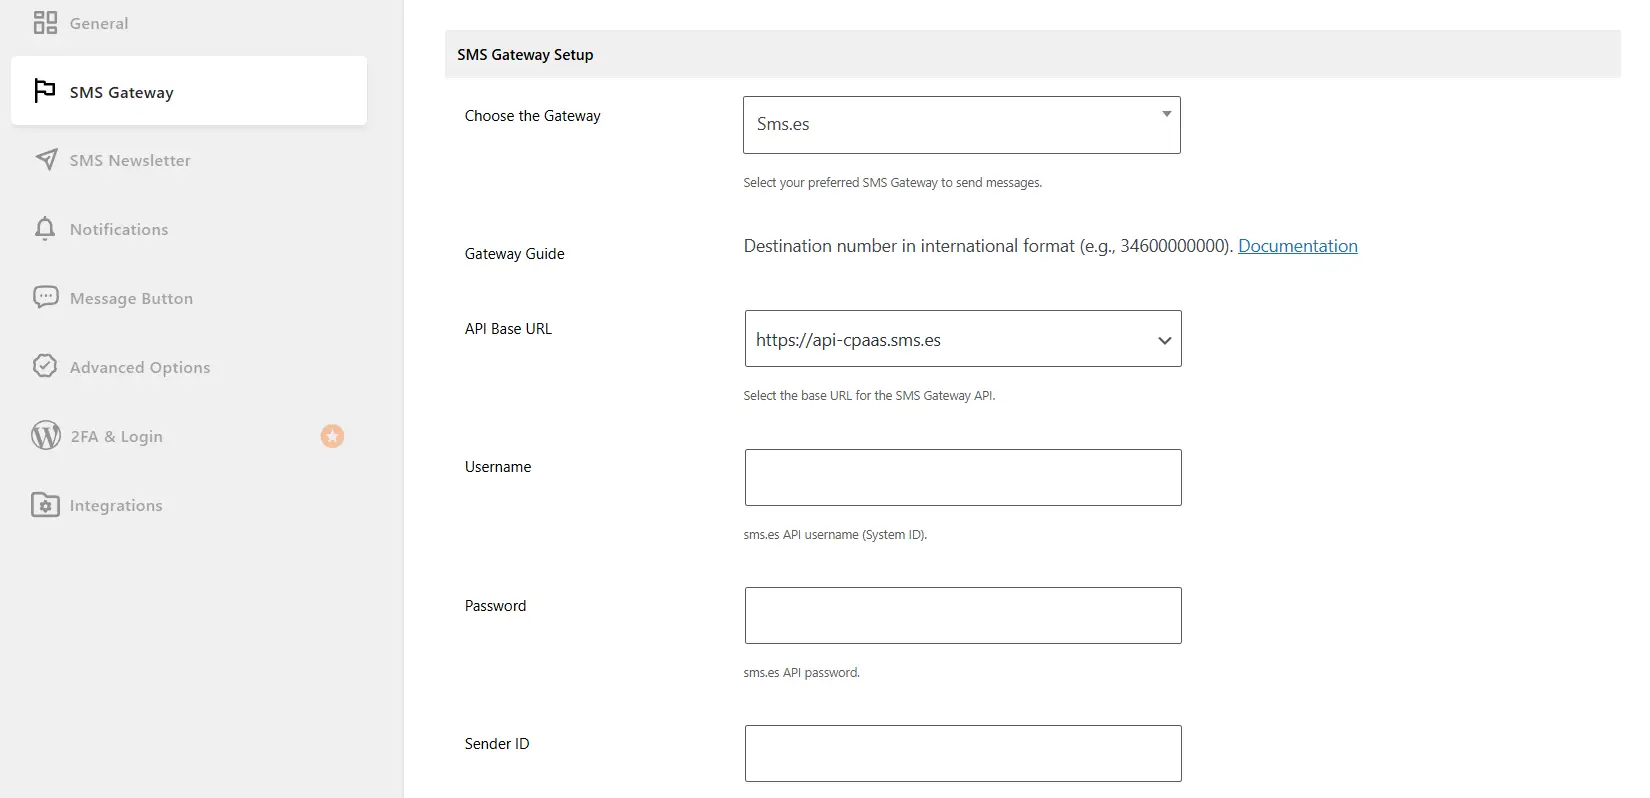Screen dimensions: 1650x798
Task: Click the SMS Newsletter paper plane icon
Action: pyautogui.click(x=46, y=160)
